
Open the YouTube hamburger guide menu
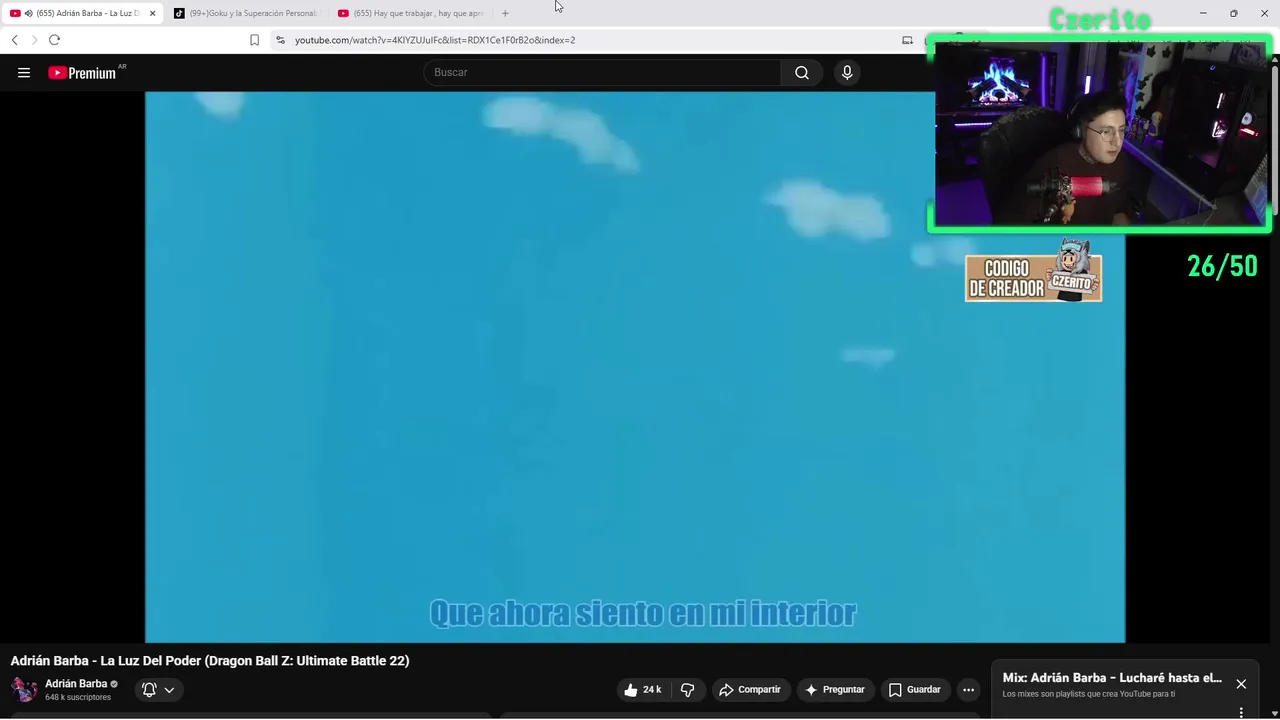[24, 72]
